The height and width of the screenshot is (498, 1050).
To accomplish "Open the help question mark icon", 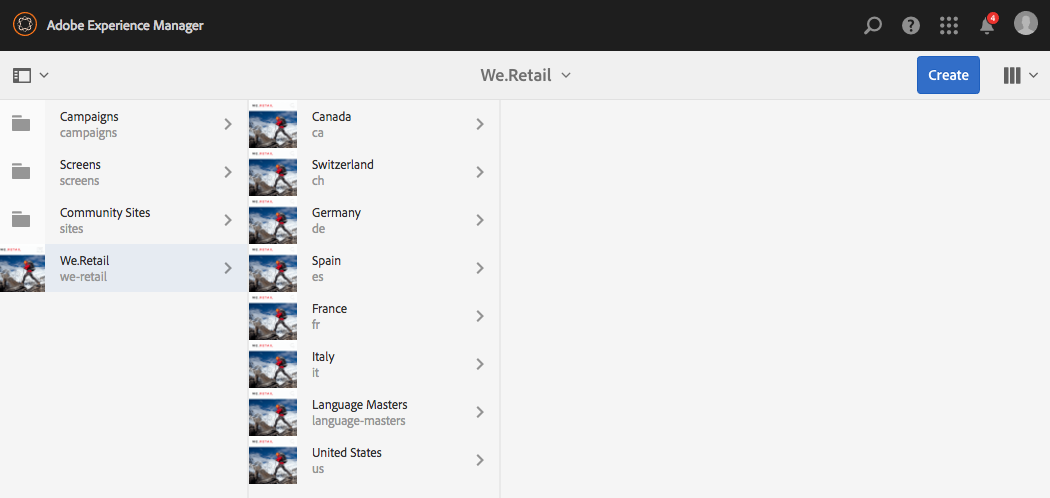I will pyautogui.click(x=911, y=25).
